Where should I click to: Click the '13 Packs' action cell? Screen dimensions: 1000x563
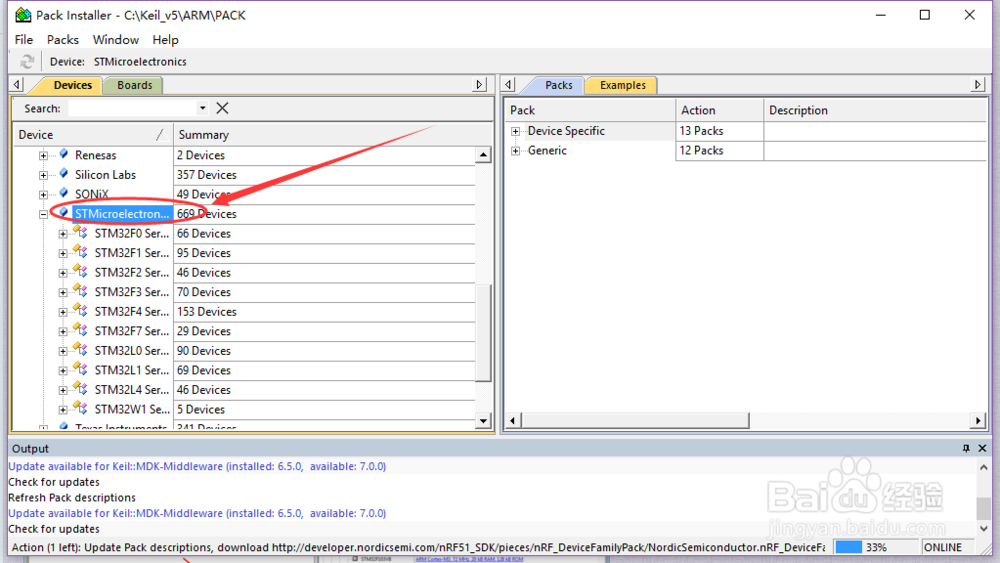tap(719, 131)
